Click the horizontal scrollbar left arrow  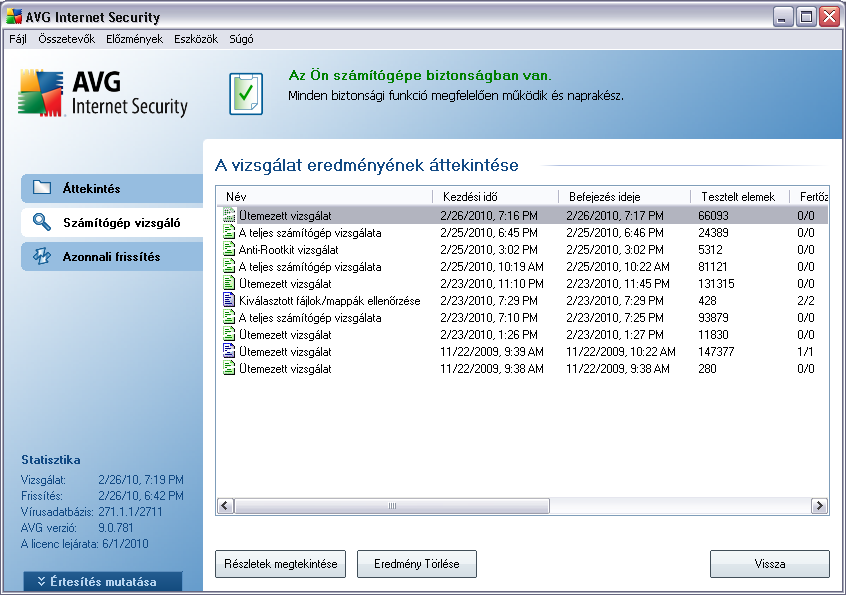point(226,506)
